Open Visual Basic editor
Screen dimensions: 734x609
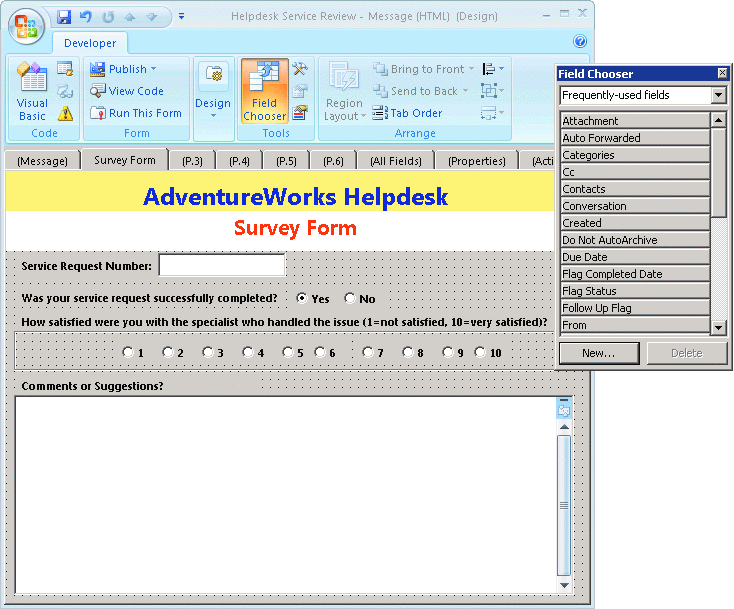[32, 92]
